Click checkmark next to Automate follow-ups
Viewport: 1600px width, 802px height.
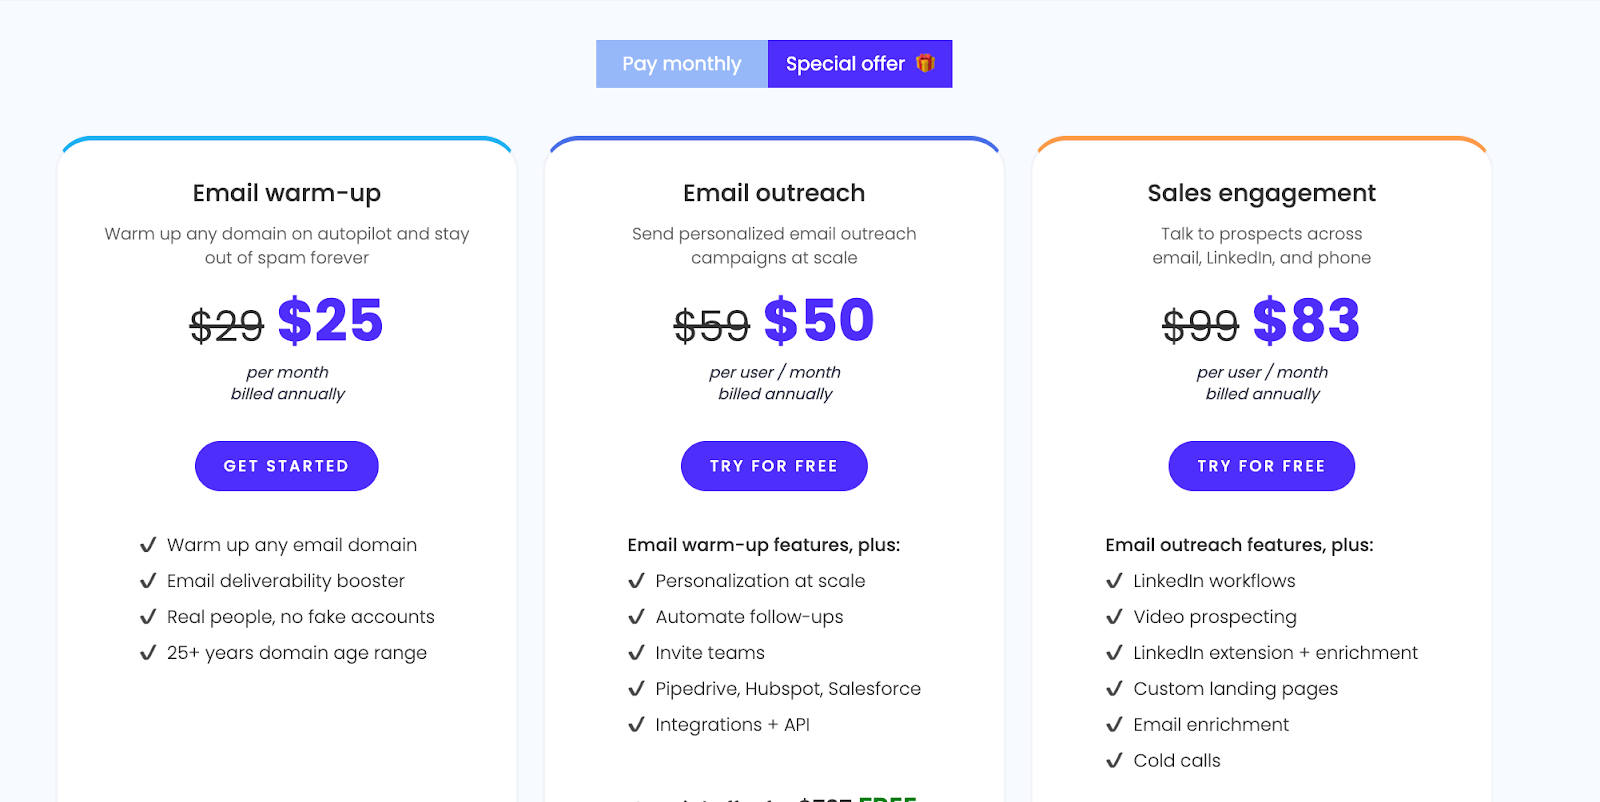point(636,617)
